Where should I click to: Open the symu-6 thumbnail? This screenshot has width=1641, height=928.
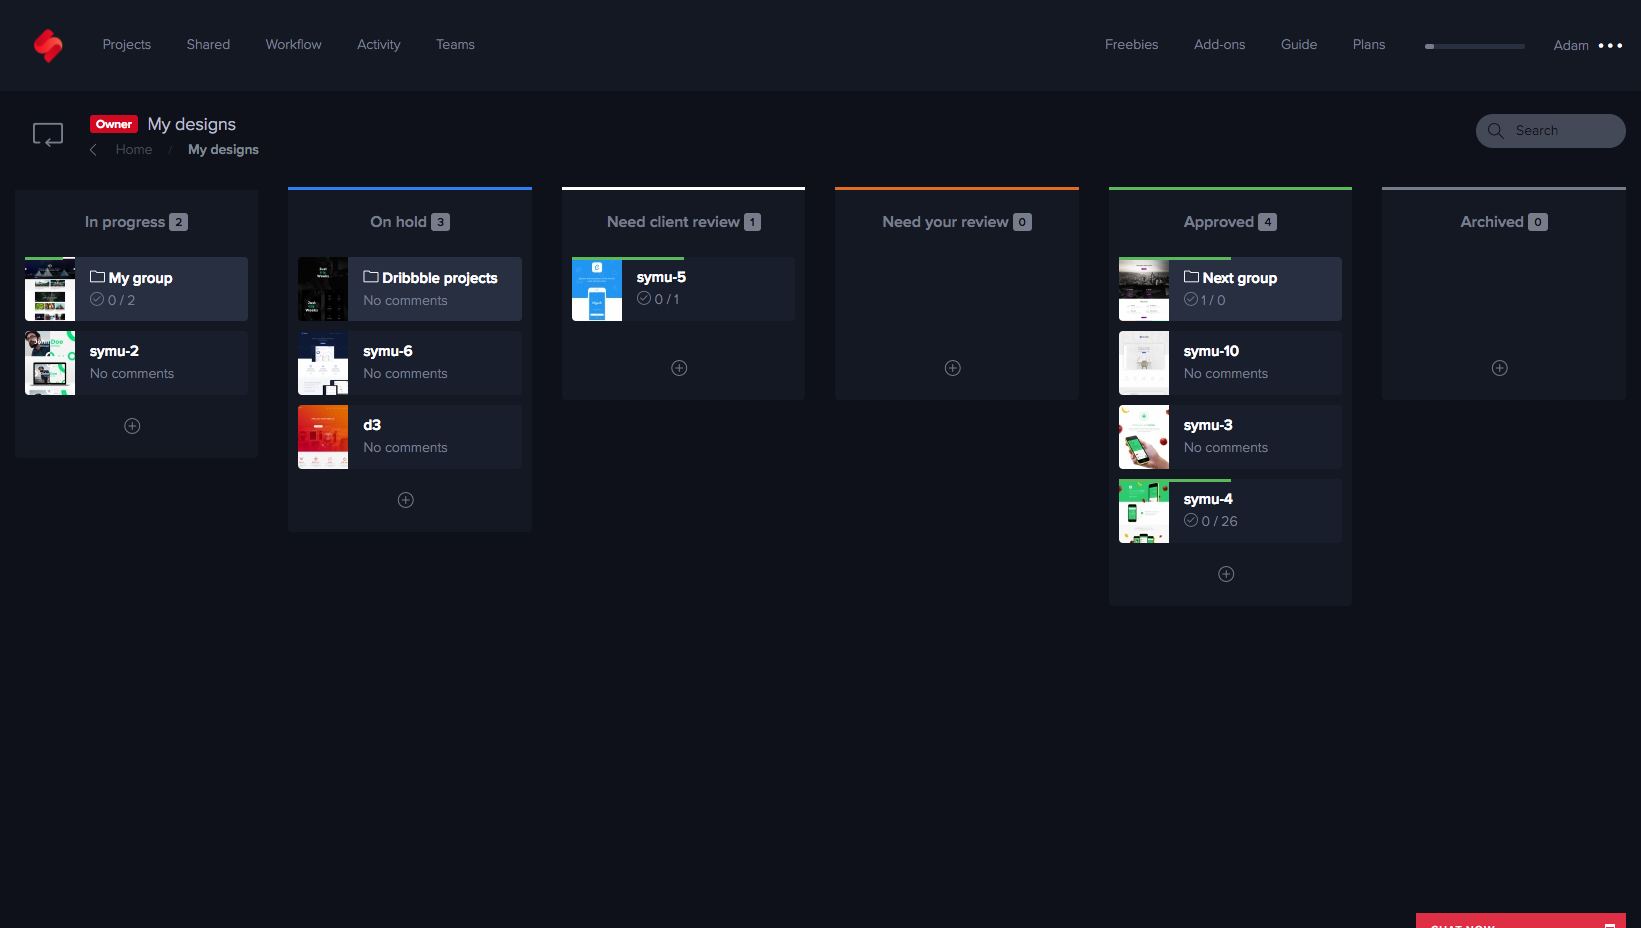[323, 363]
